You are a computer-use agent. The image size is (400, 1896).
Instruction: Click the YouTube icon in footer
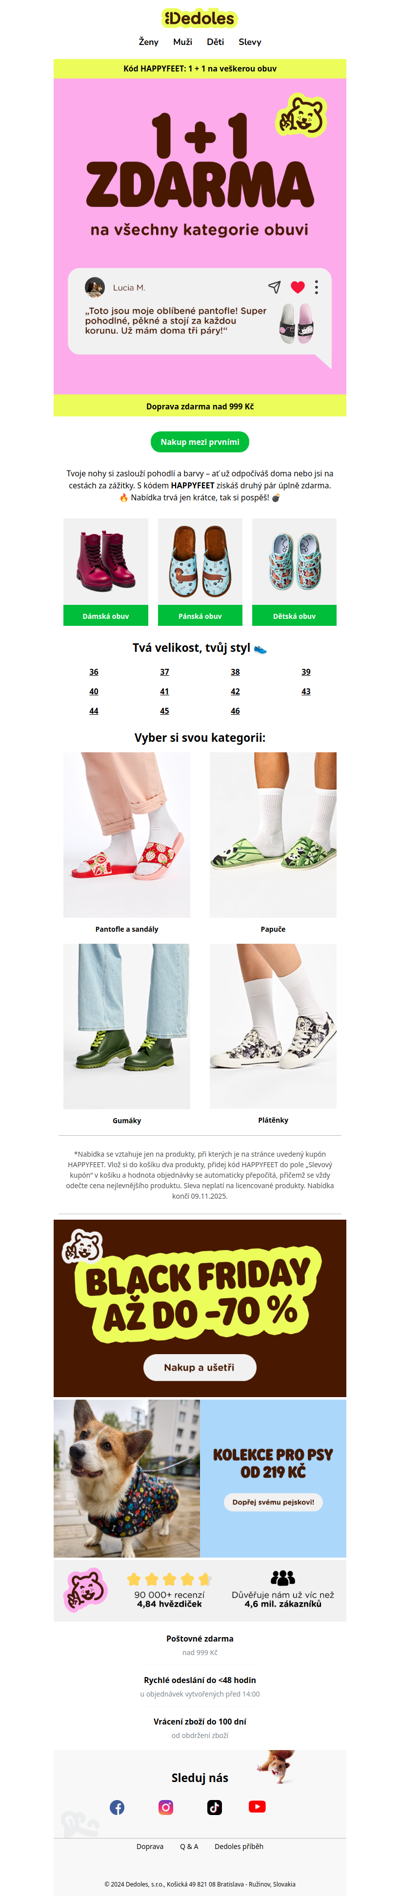pos(257,1807)
